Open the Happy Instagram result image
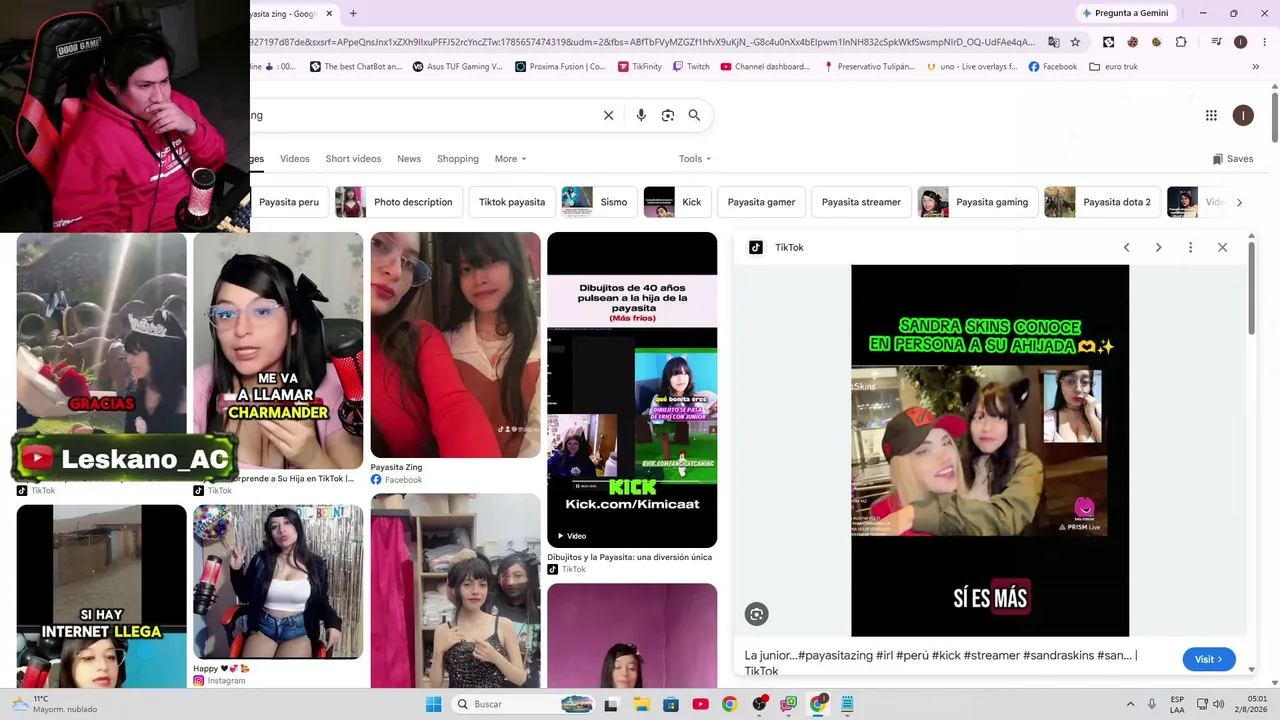Image resolution: width=1280 pixels, height=720 pixels. pos(278,582)
